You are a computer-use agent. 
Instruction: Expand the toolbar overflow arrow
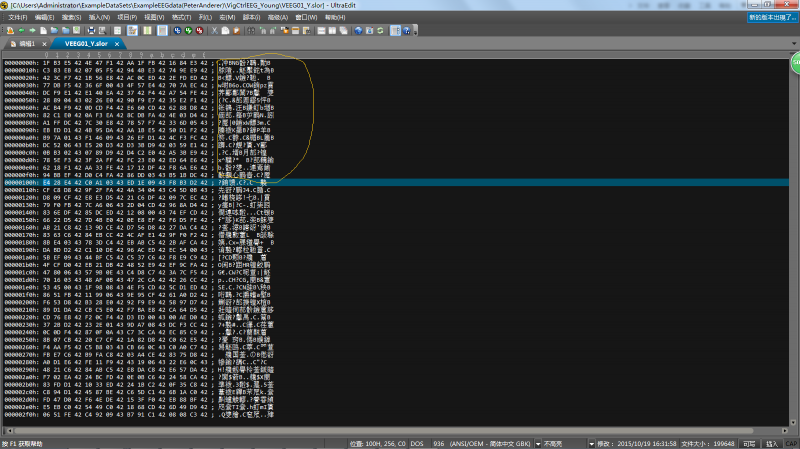(415, 32)
